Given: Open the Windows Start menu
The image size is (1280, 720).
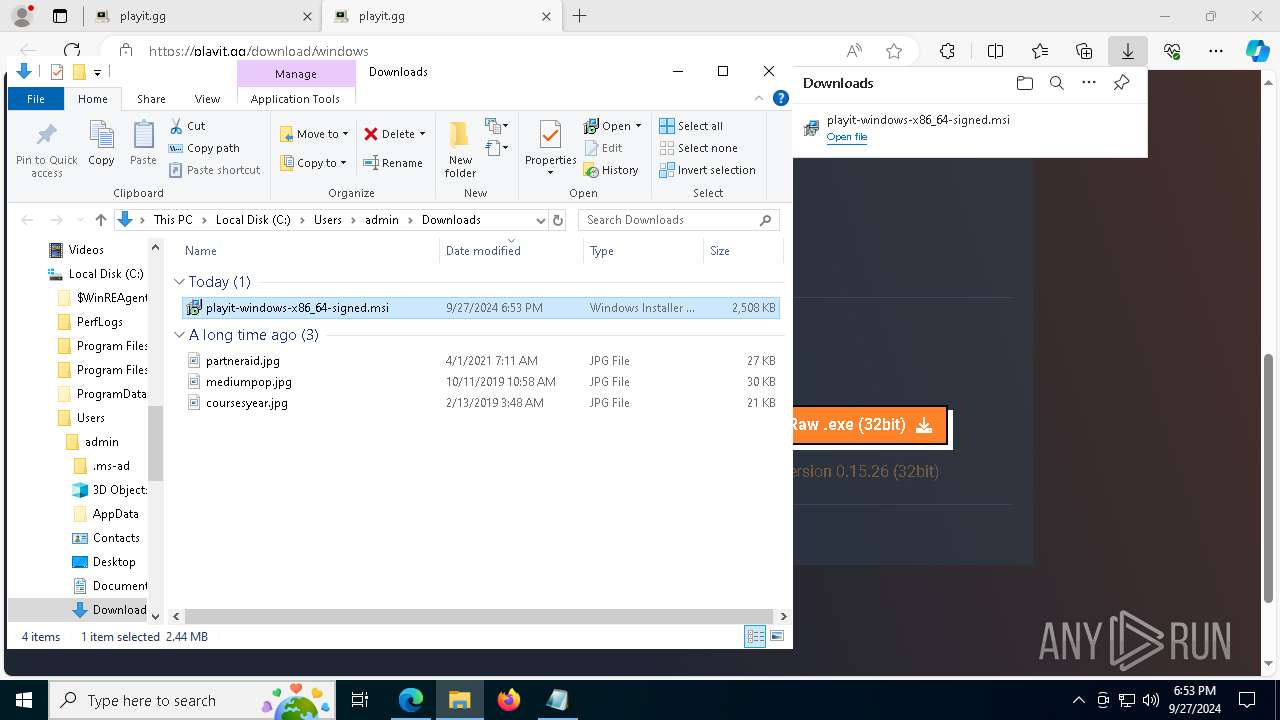Looking at the screenshot, I should [23, 700].
